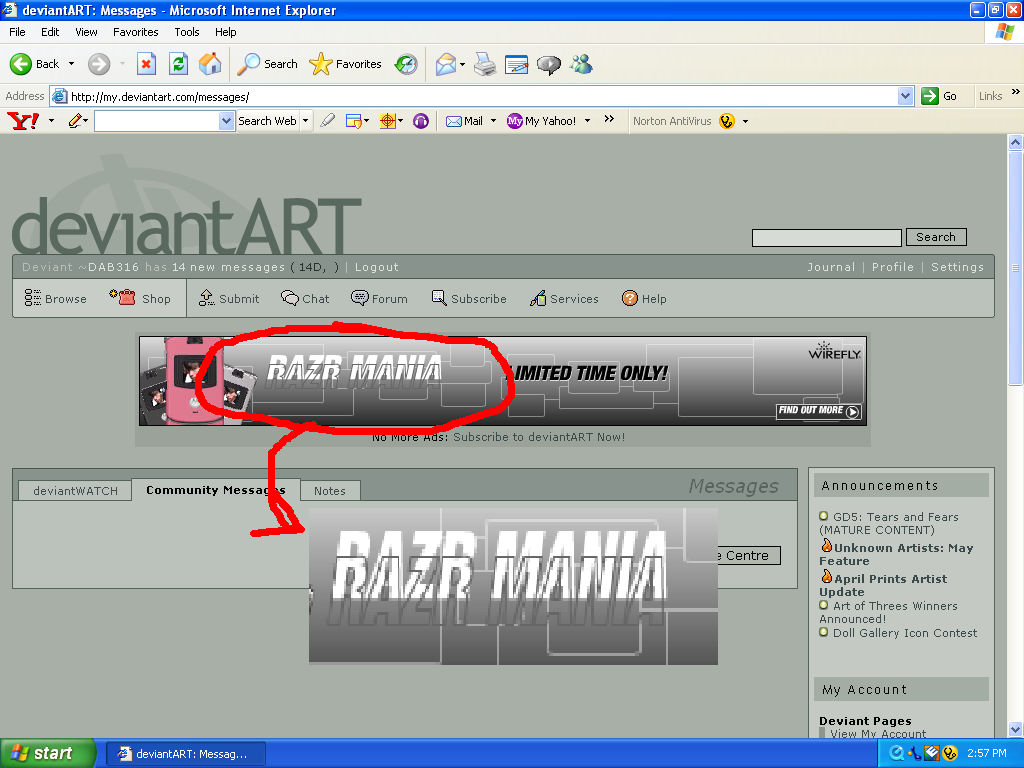
Task: Open the Address bar dropdown list
Action: pyautogui.click(x=906, y=96)
